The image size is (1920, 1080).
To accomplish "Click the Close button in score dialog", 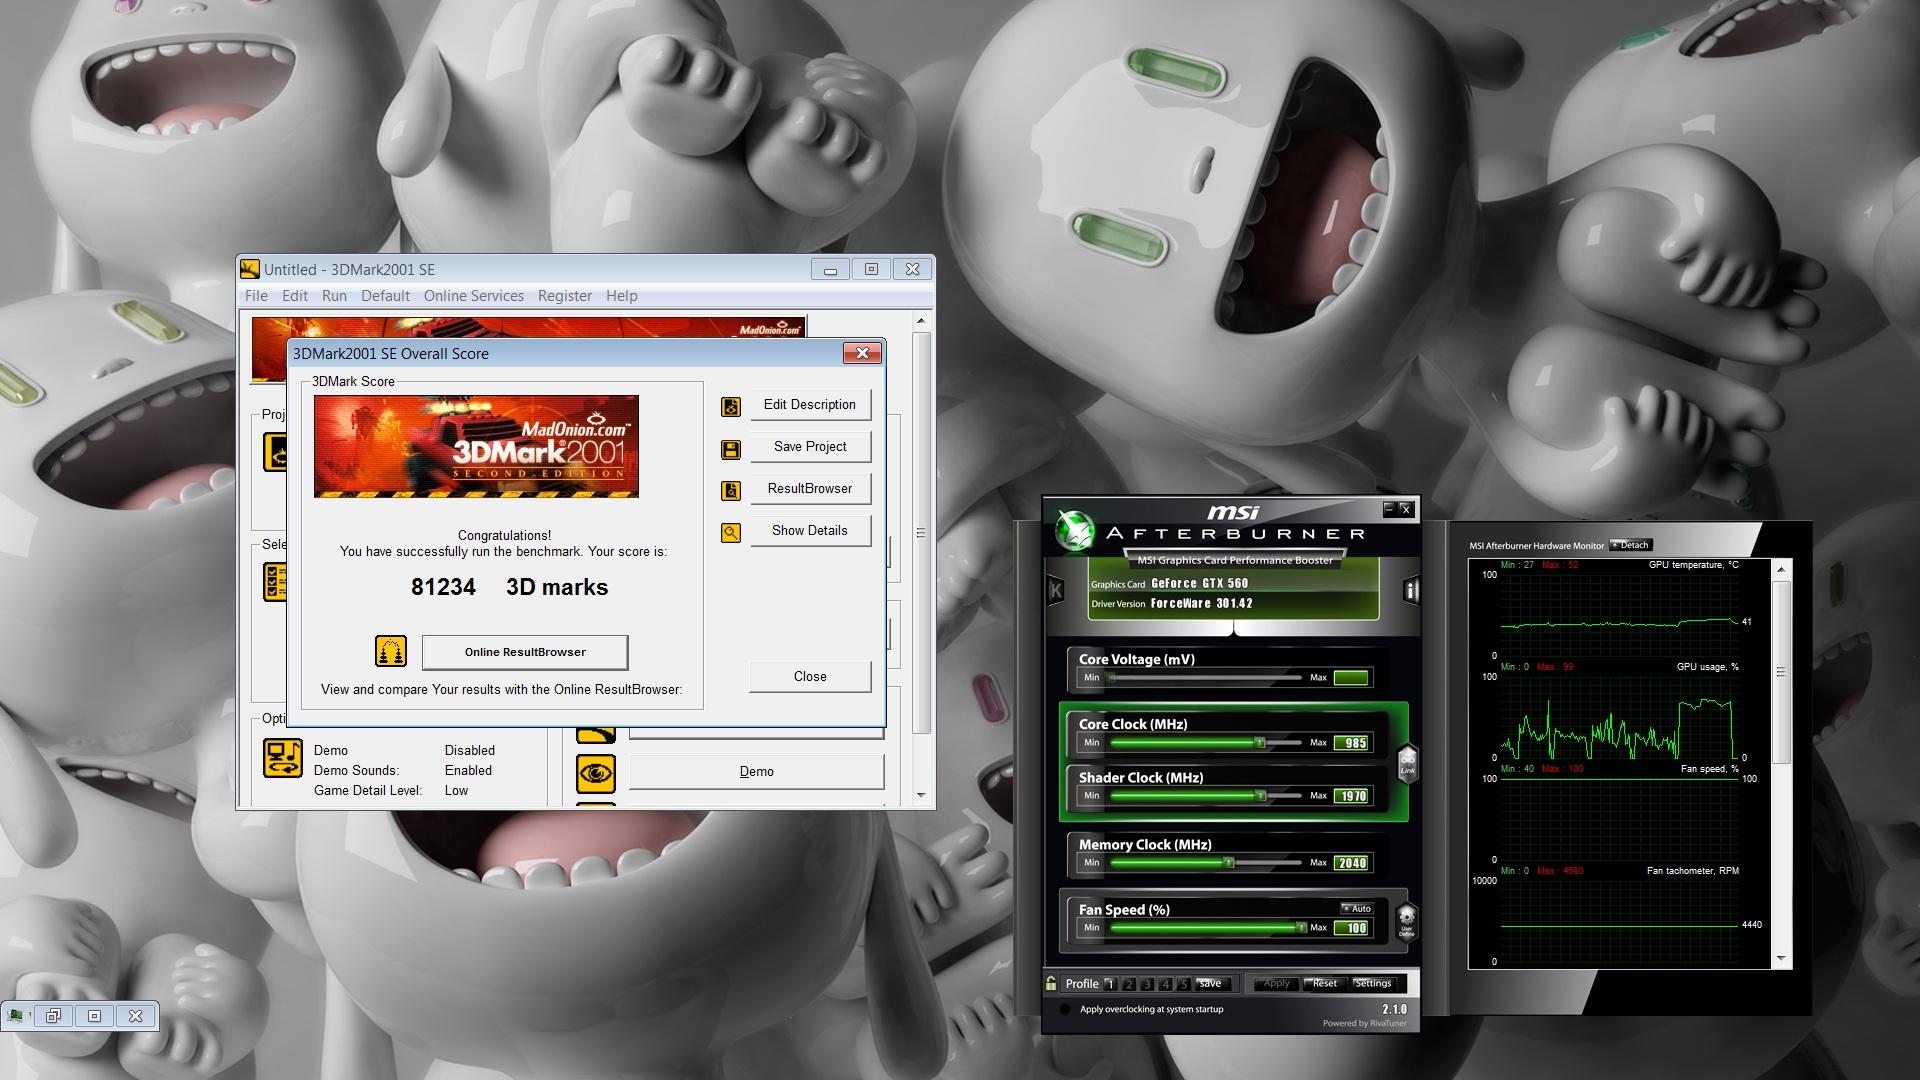I will (810, 677).
